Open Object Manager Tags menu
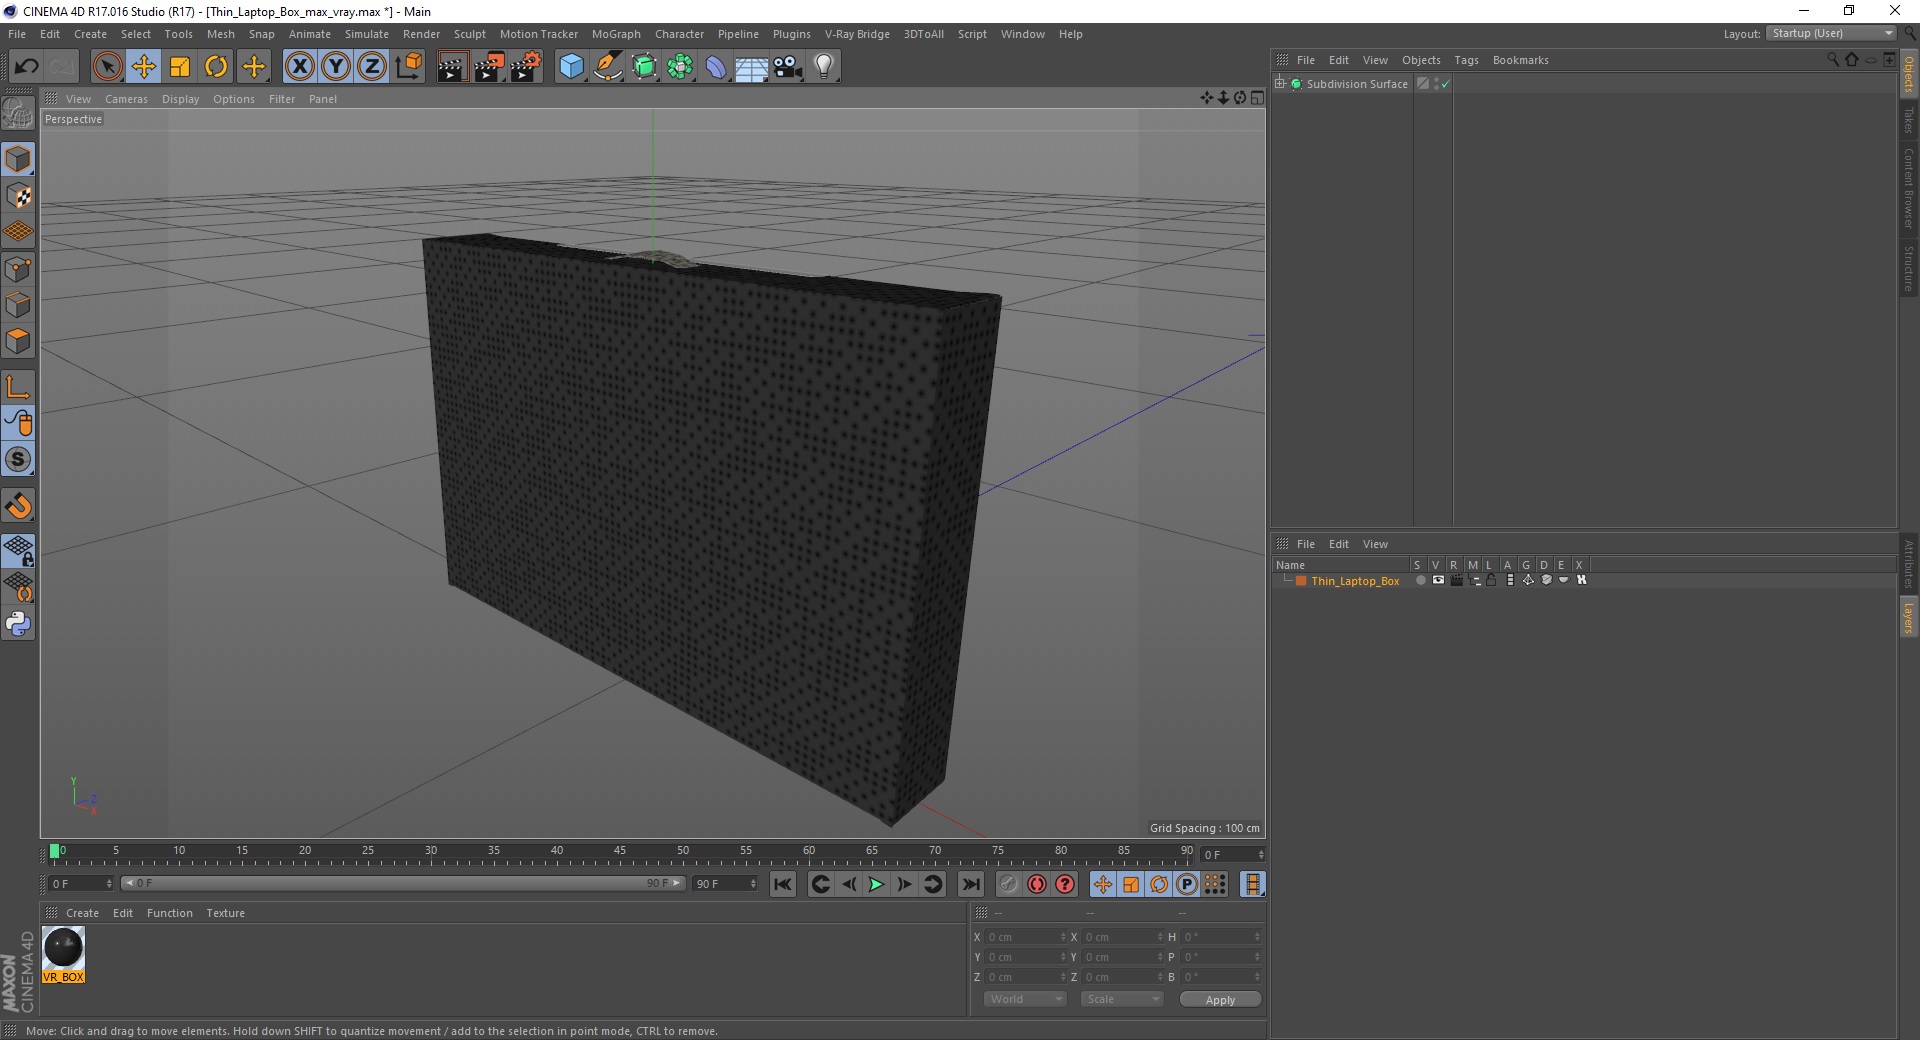 click(x=1466, y=60)
